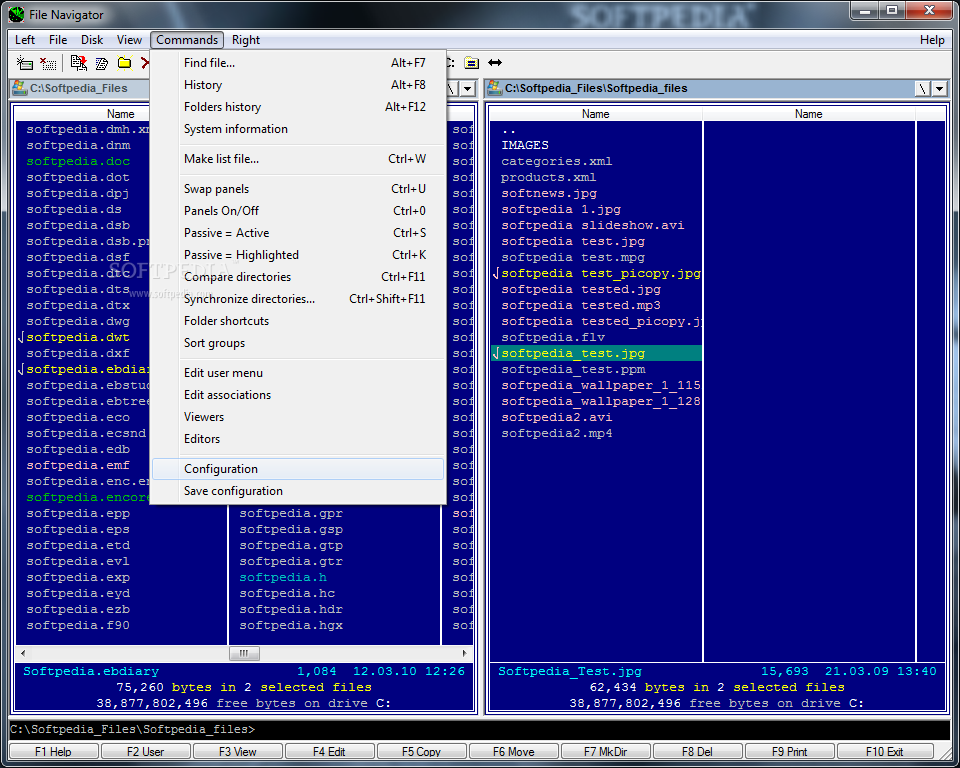This screenshot has height=768, width=960.
Task: Click the left panel scrollbar's left arrow
Action: tap(23, 653)
